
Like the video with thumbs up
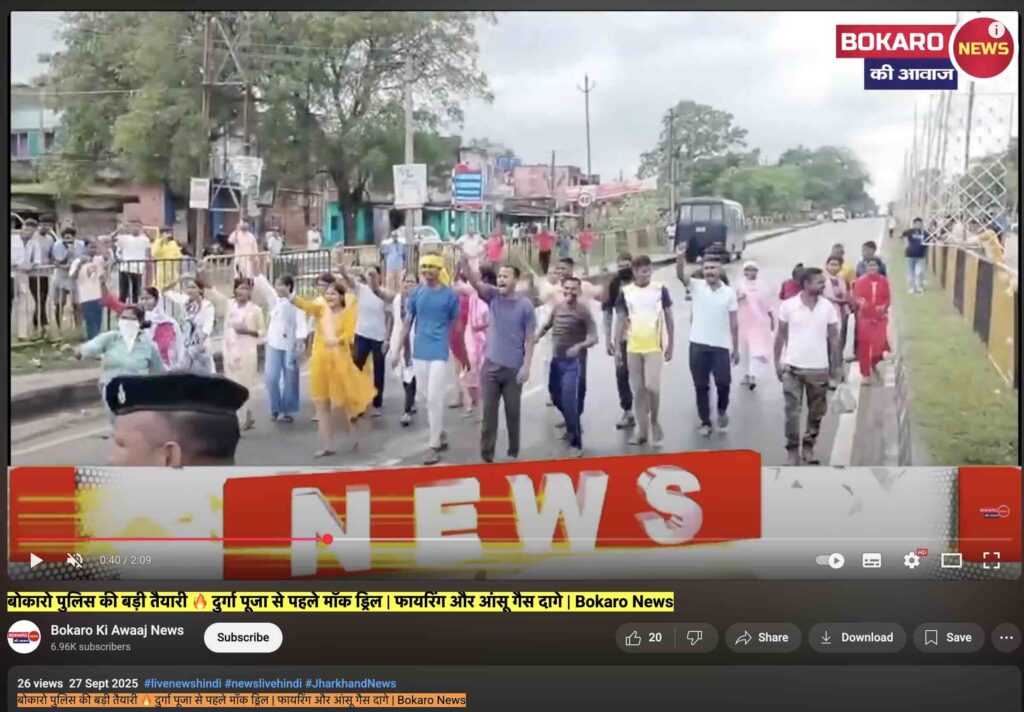click(643, 638)
